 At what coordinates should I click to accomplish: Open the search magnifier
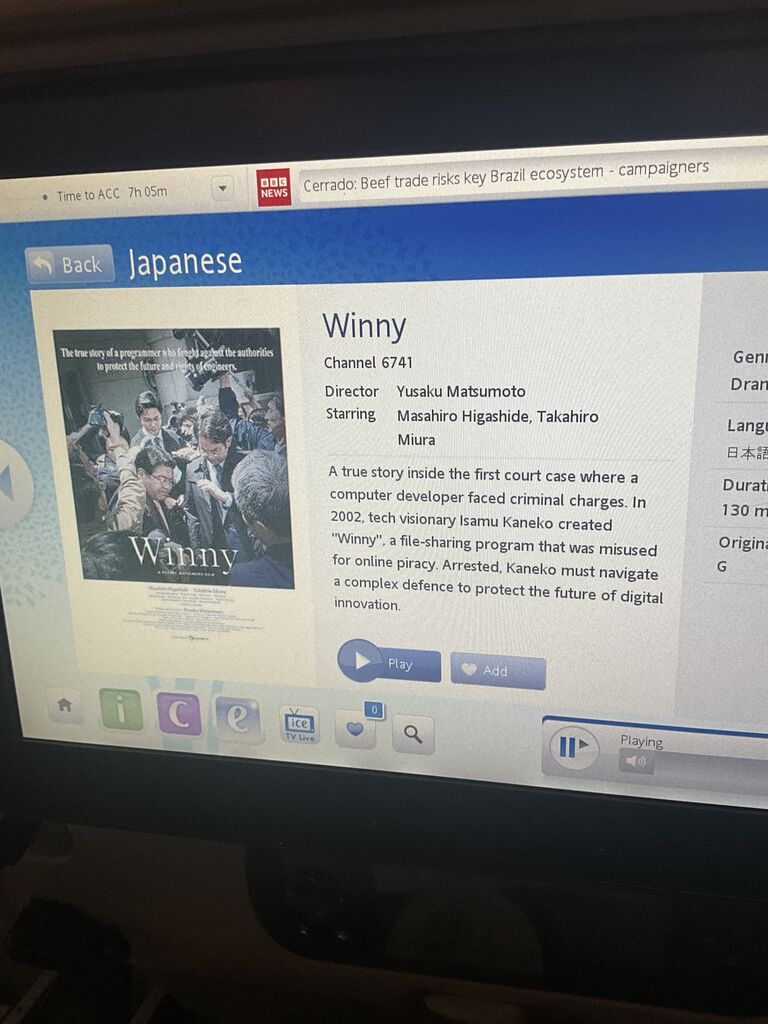coord(413,735)
